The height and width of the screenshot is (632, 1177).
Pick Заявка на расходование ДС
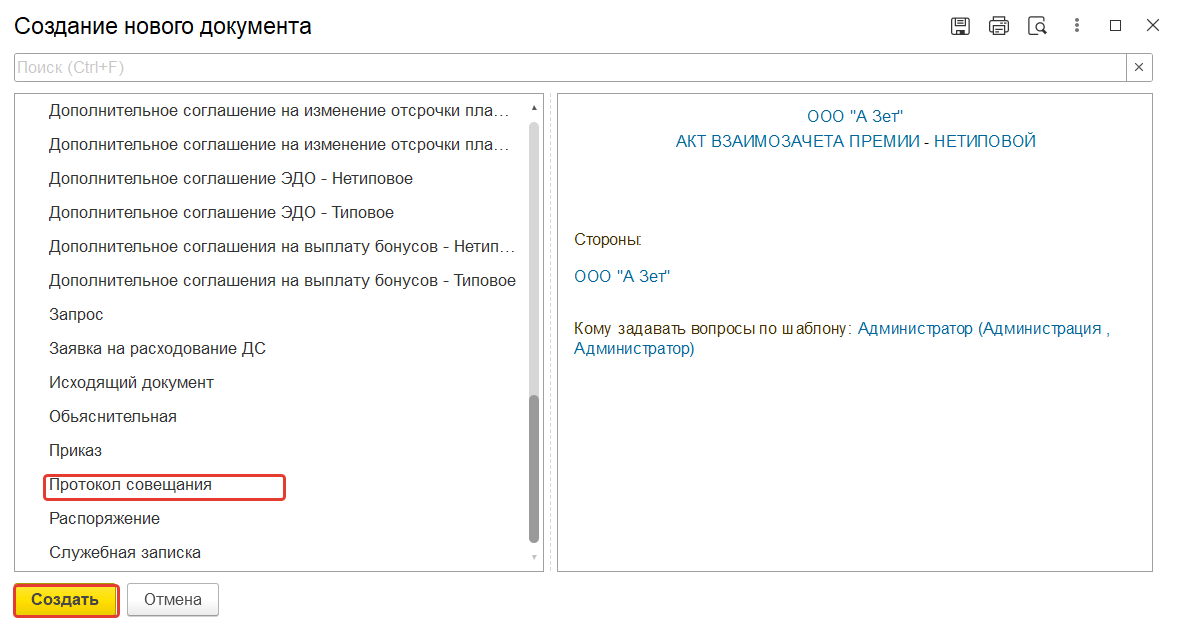(x=157, y=349)
